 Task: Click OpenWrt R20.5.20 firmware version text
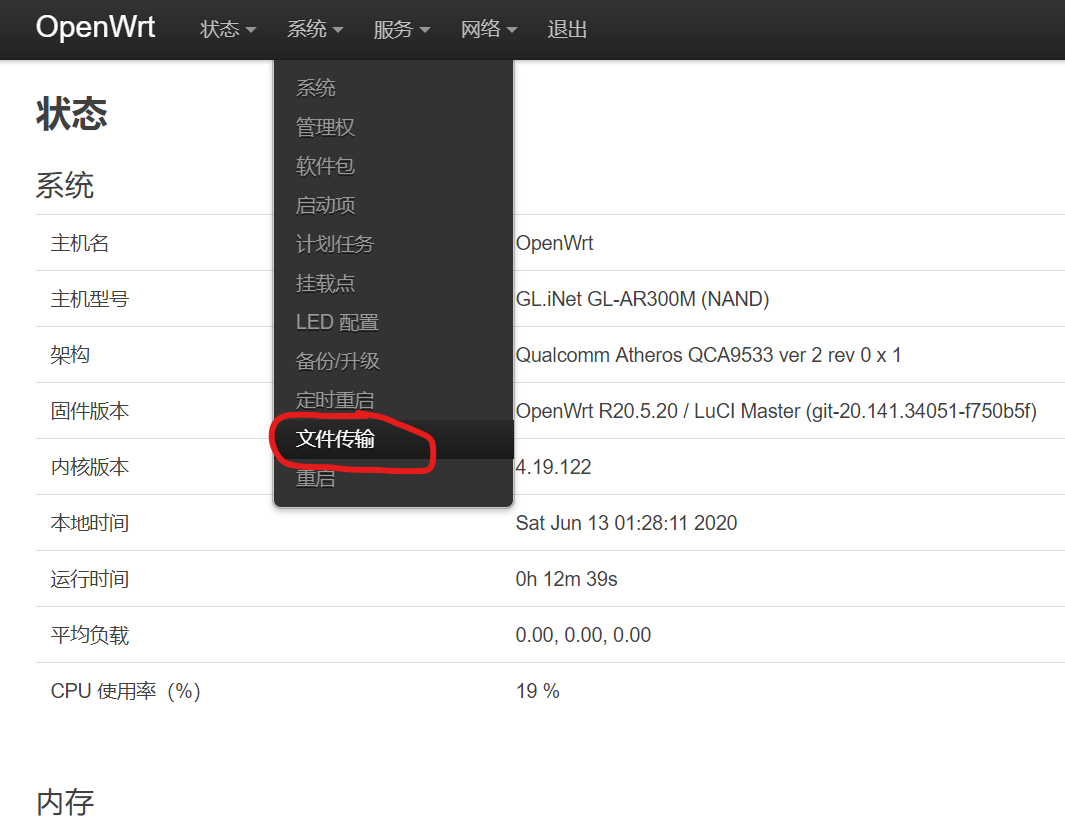[776, 411]
